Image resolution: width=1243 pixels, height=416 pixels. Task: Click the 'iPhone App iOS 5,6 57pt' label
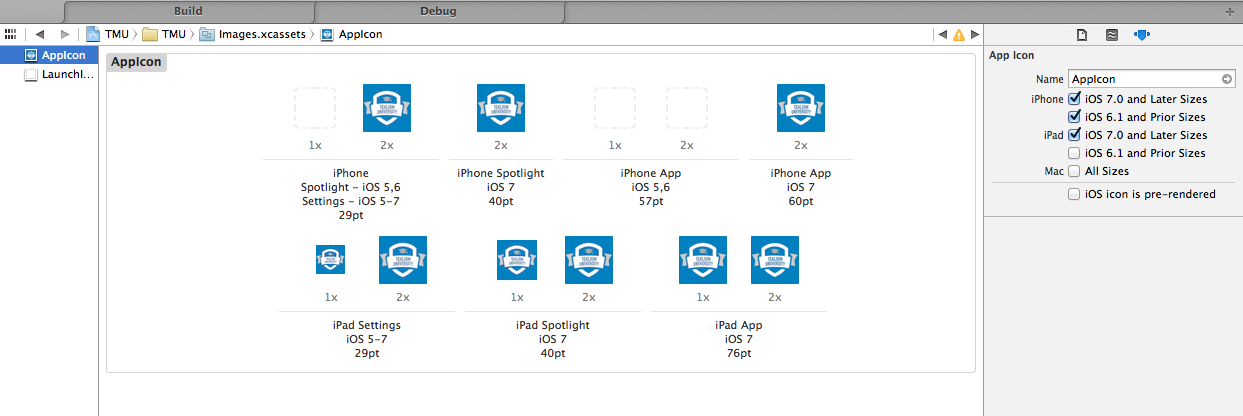coord(651,187)
